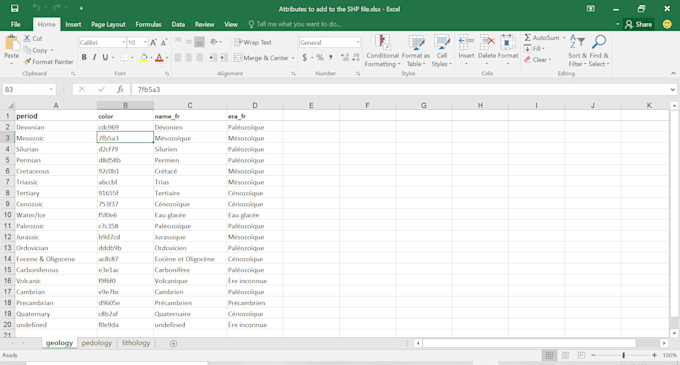Click the Share button
Image resolution: width=680 pixels, height=365 pixels.
tap(638, 24)
